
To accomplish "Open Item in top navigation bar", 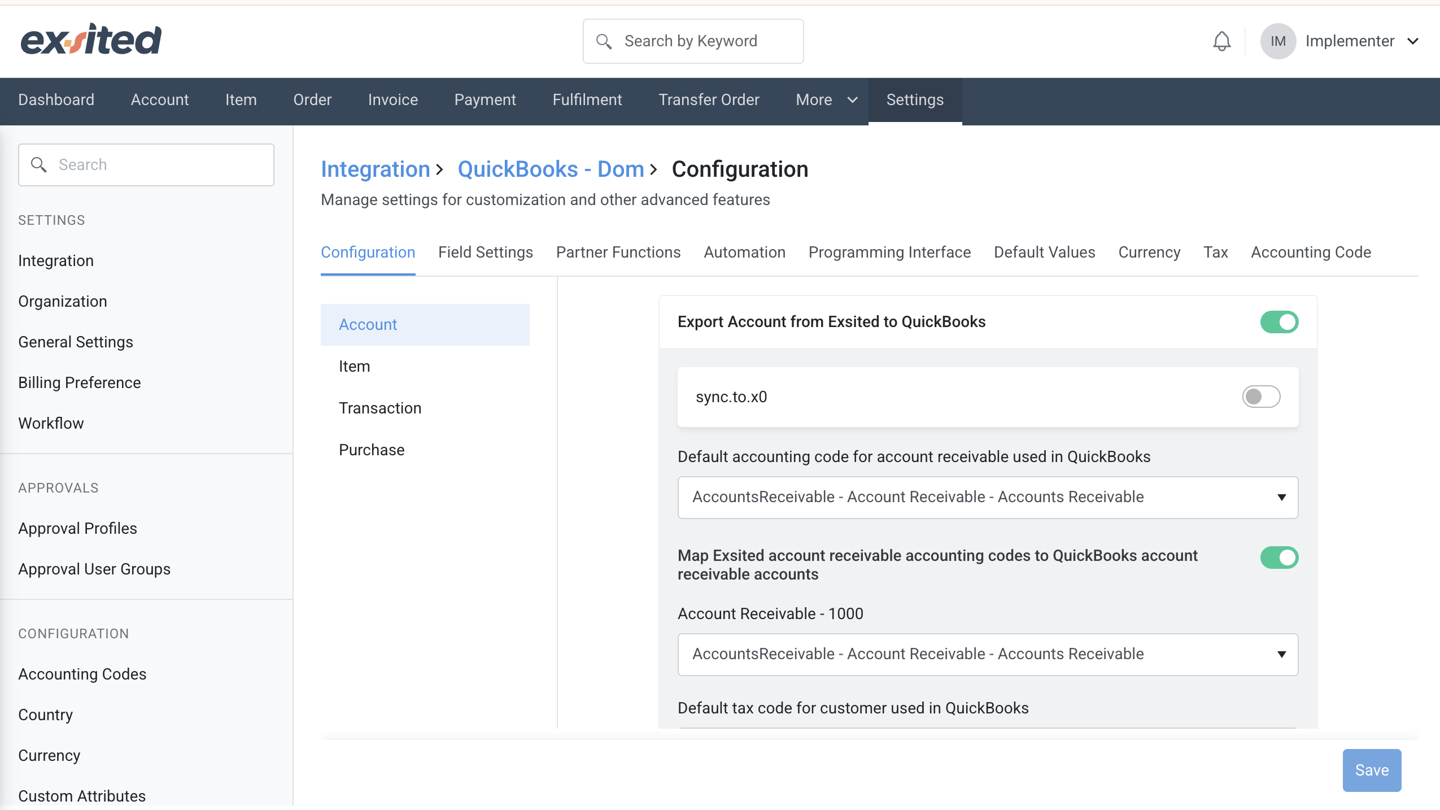I will coord(241,100).
